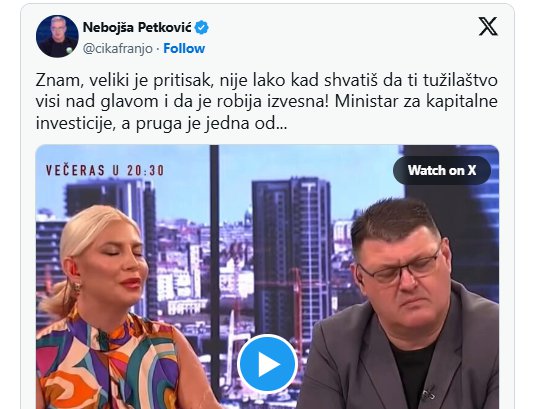Screen dimensions: 546x409
Task: Click the Watch on X button
Action: (442, 170)
